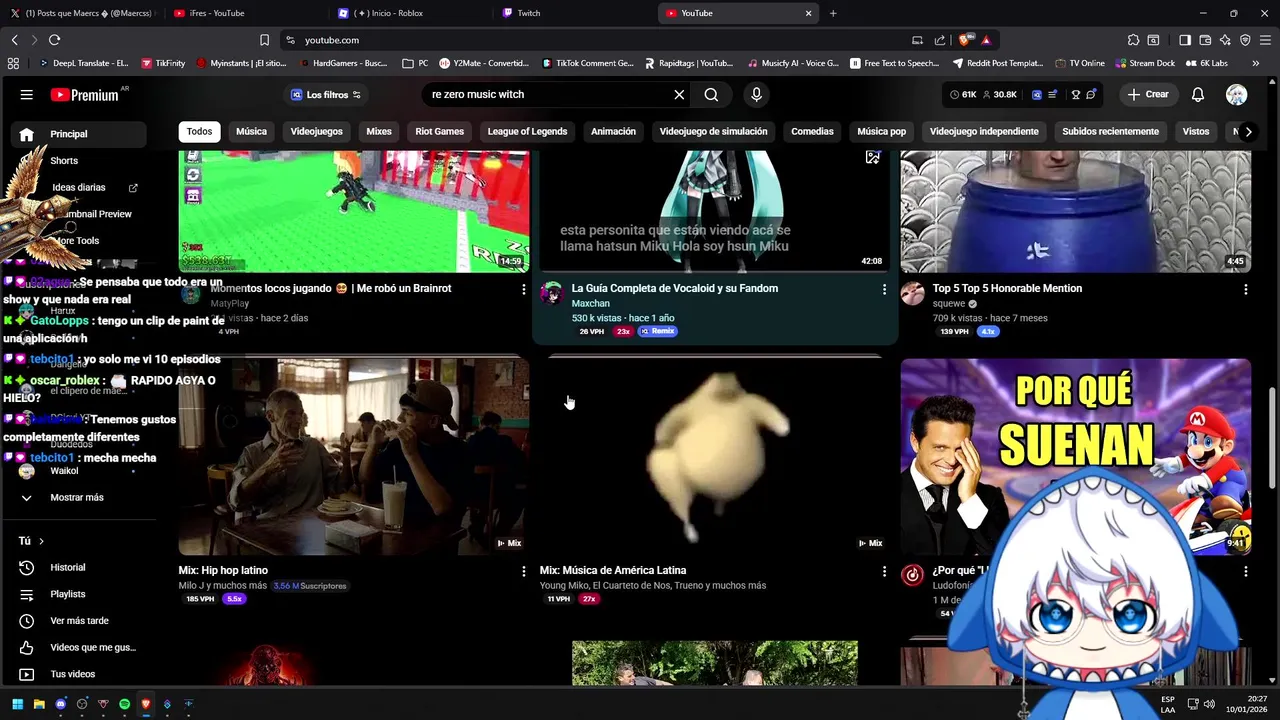Open the Maxchan channel link
This screenshot has height=720, width=1280.
[x=590, y=304]
